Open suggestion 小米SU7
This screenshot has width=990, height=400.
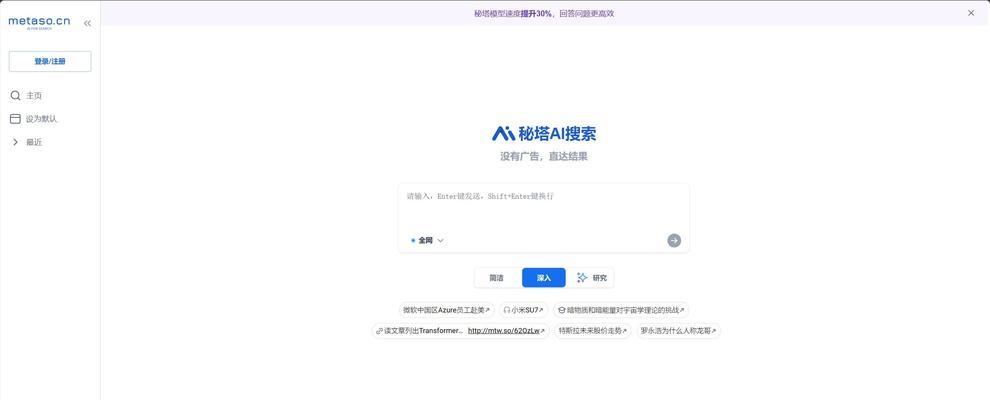click(523, 310)
